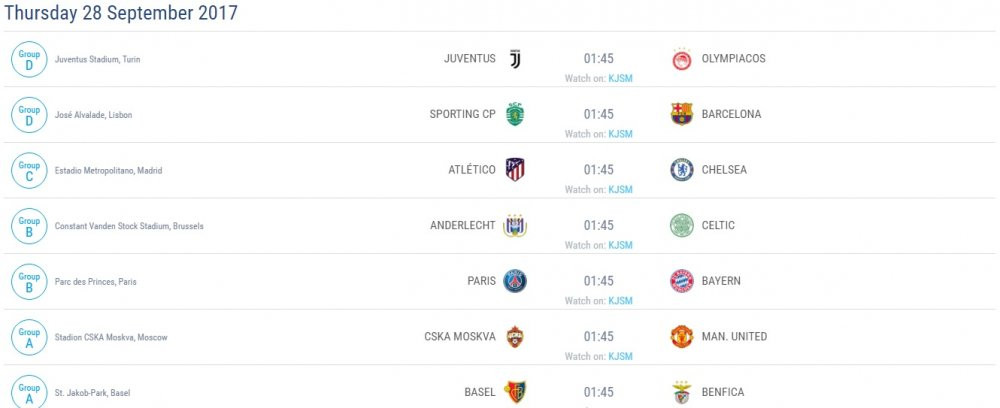Screen dimensions: 1000x408
Task: Click the Juventus club crest
Action: tap(515, 59)
